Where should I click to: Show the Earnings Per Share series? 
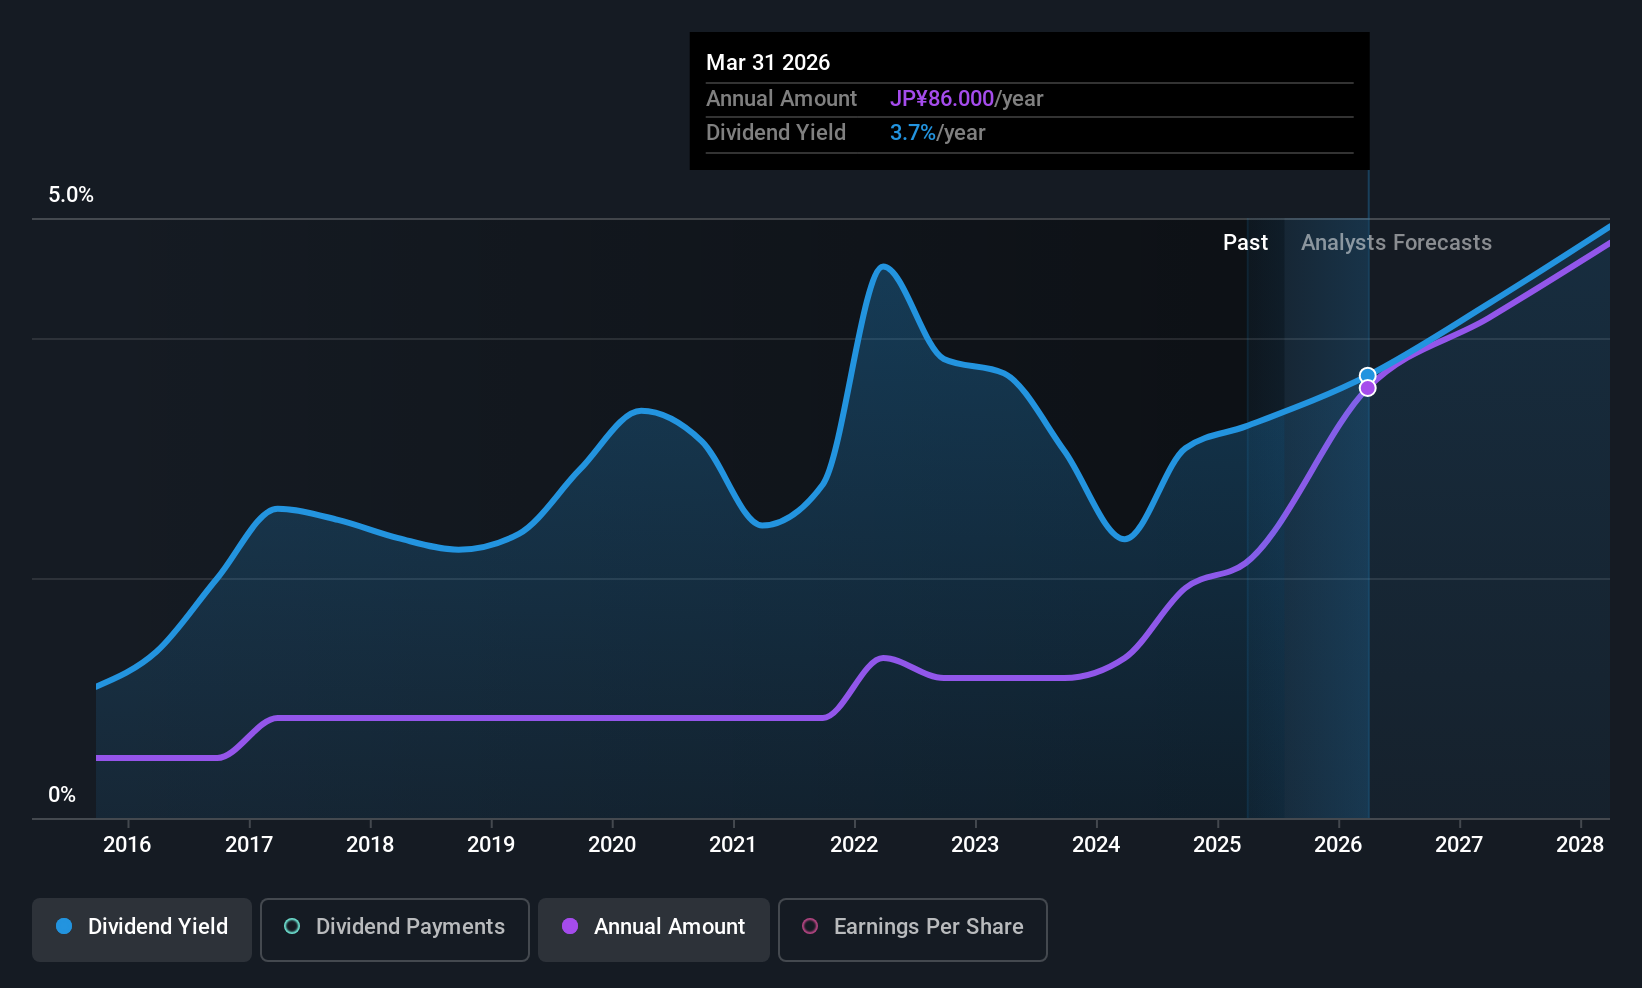click(x=913, y=930)
